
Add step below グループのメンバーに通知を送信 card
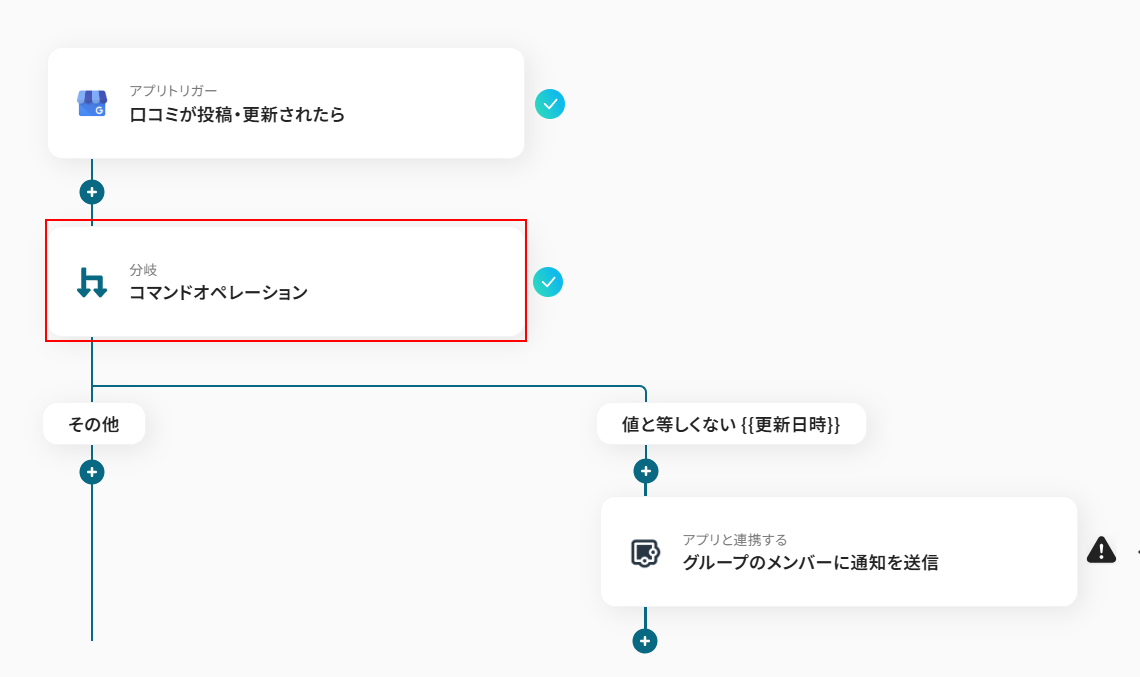tap(645, 641)
